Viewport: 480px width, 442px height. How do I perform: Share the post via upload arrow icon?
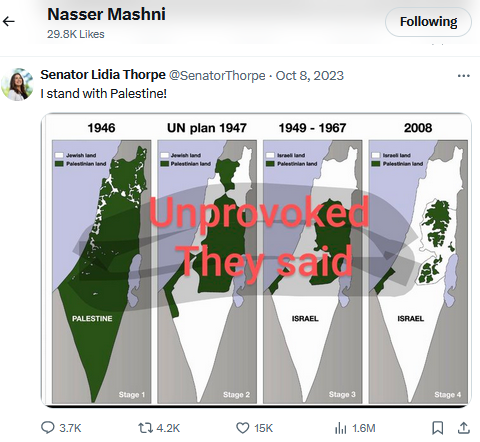(464, 428)
